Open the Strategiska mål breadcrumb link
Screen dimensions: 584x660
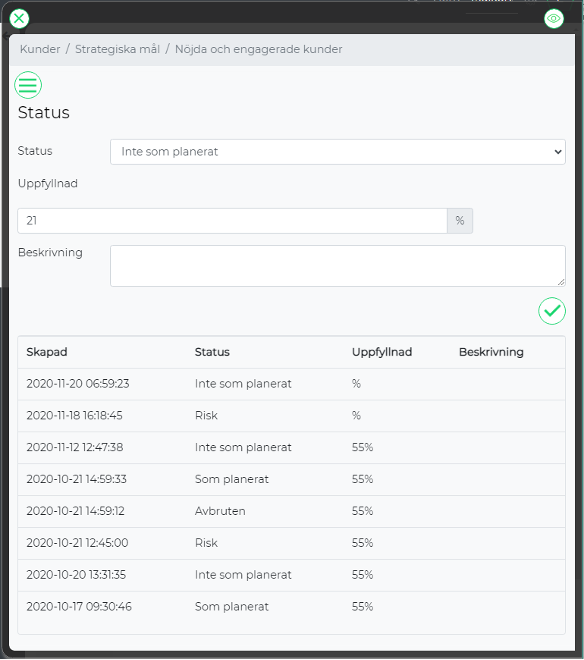click(117, 49)
